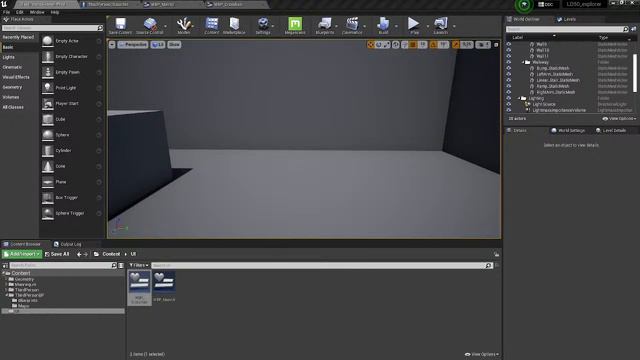Select the Sphere shape actor
The image size is (640, 360).
click(72, 135)
